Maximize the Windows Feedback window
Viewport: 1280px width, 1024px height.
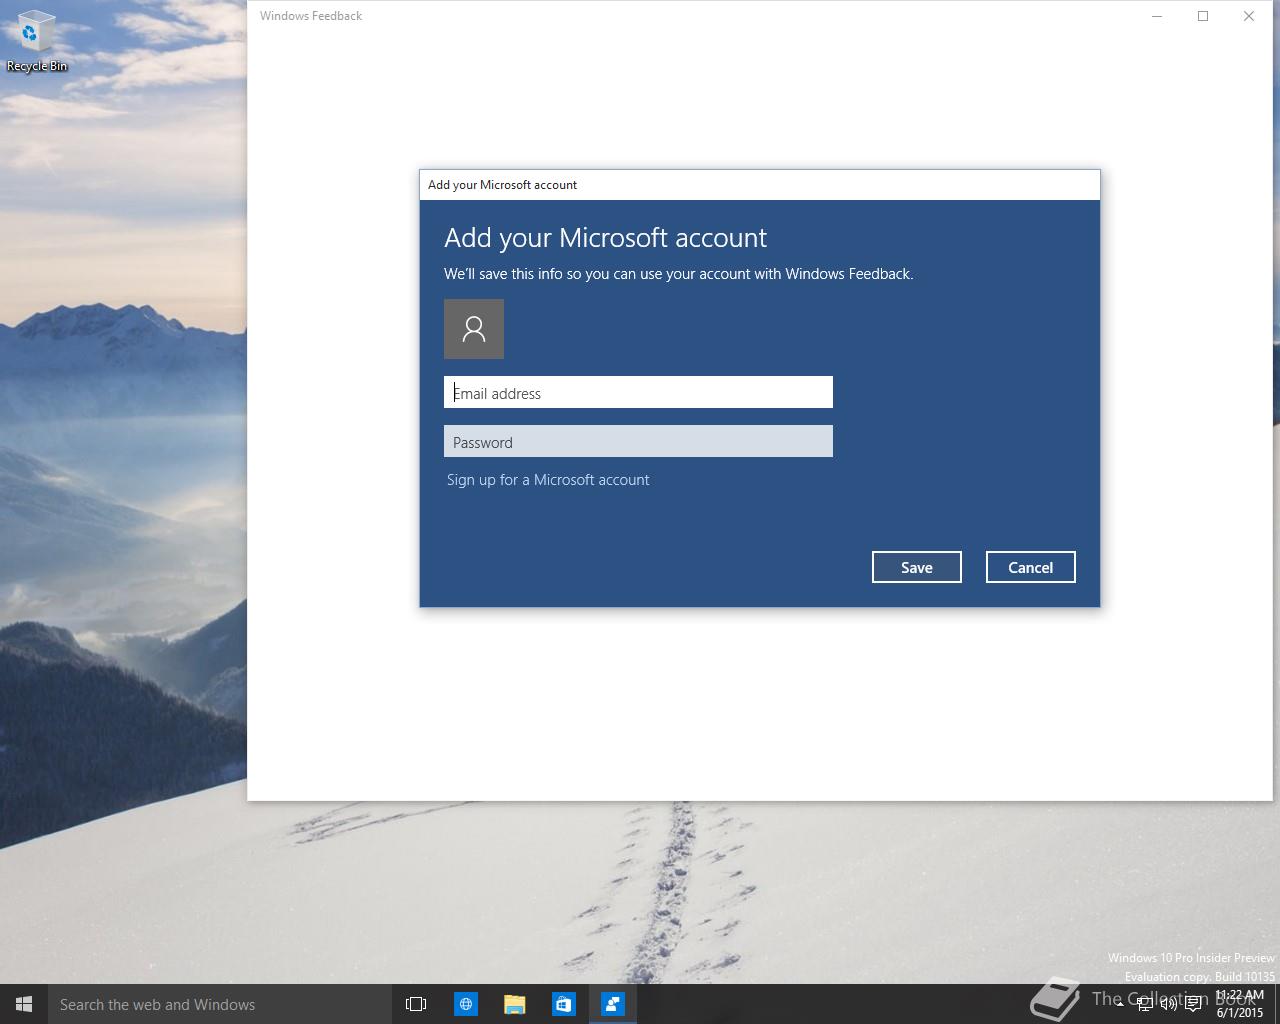click(1203, 16)
